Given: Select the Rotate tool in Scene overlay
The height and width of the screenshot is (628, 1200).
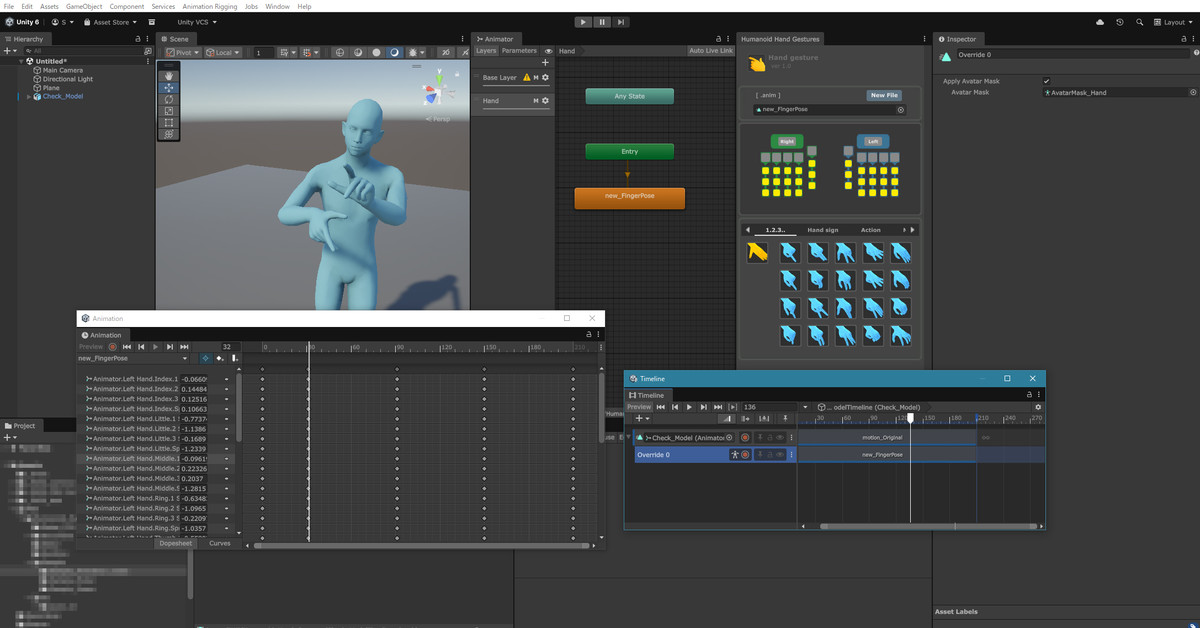Looking at the screenshot, I should coord(169,99).
